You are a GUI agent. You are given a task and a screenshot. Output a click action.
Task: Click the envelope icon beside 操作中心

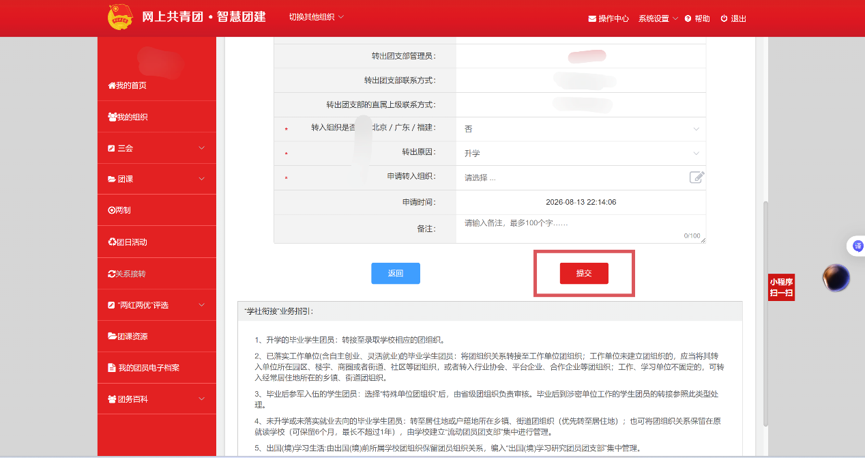coord(592,19)
